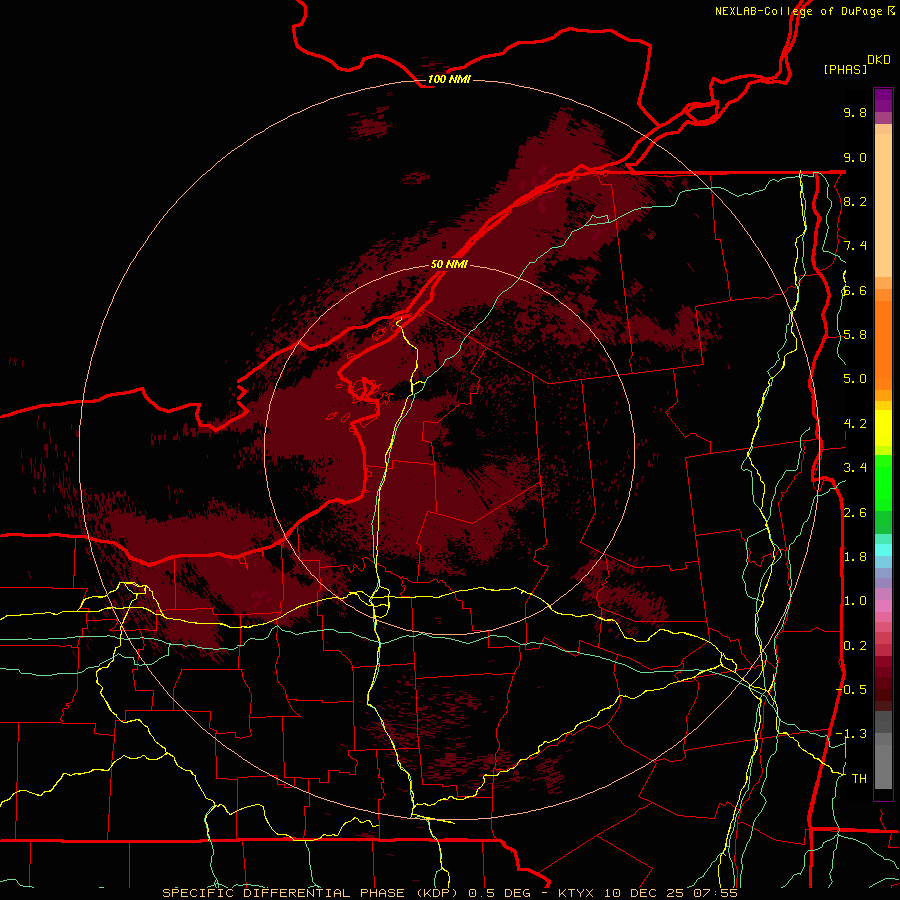Click the -1.3 scale value
Image resolution: width=900 pixels, height=900 pixels.
(851, 734)
